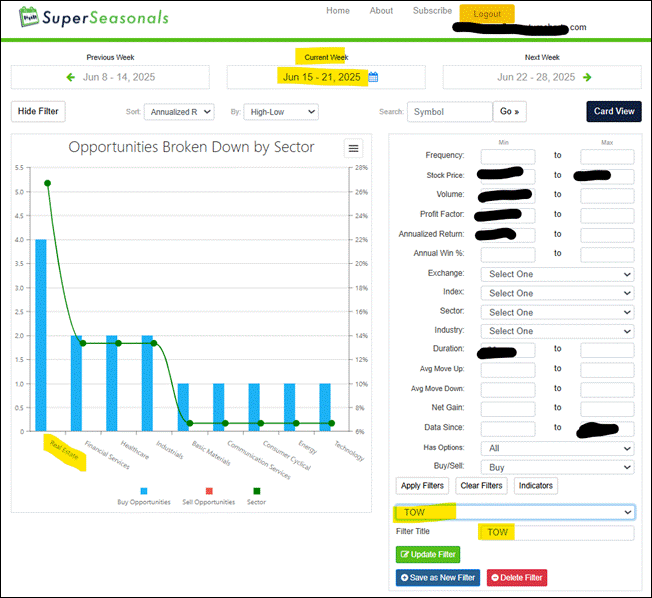Open the Home menu item
Screen dimensions: 652x598
click(338, 11)
